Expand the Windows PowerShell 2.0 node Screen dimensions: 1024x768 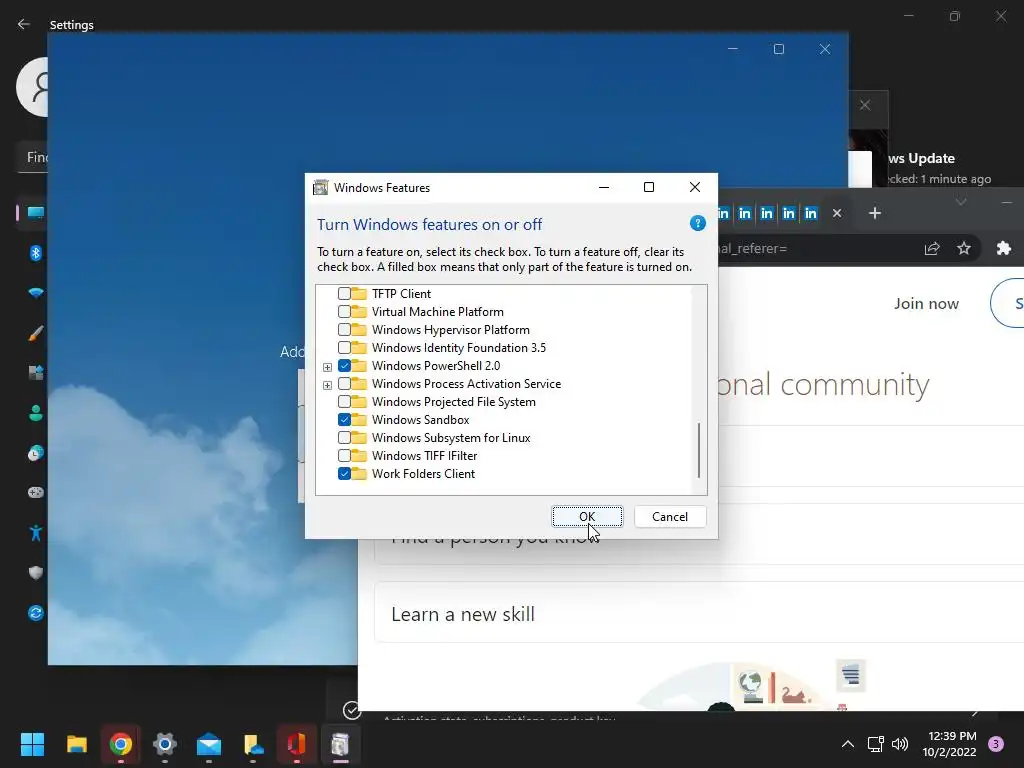[x=327, y=367]
